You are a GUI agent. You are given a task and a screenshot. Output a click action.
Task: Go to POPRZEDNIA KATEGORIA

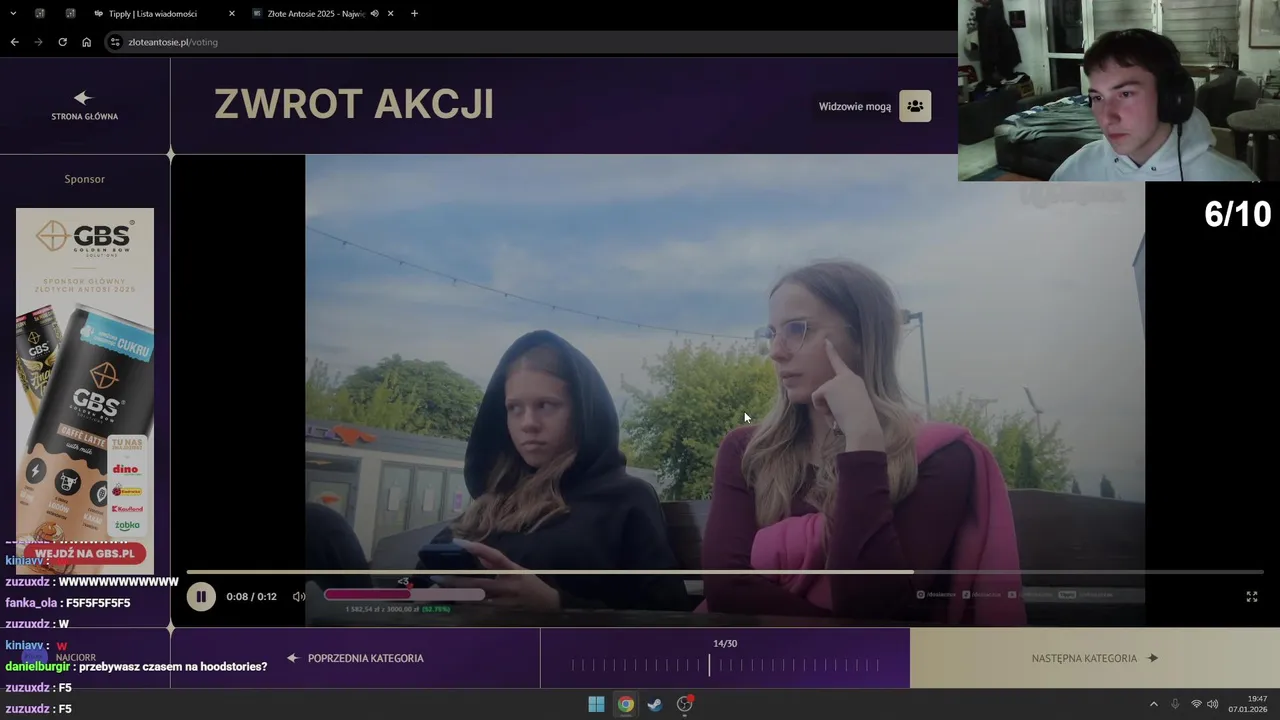(355, 658)
